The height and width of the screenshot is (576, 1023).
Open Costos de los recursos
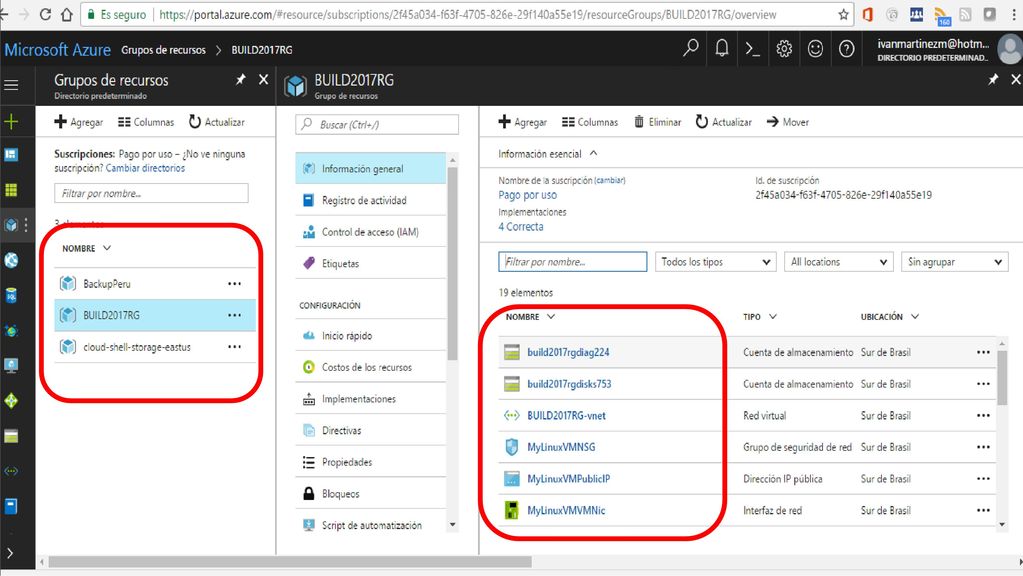(371, 367)
